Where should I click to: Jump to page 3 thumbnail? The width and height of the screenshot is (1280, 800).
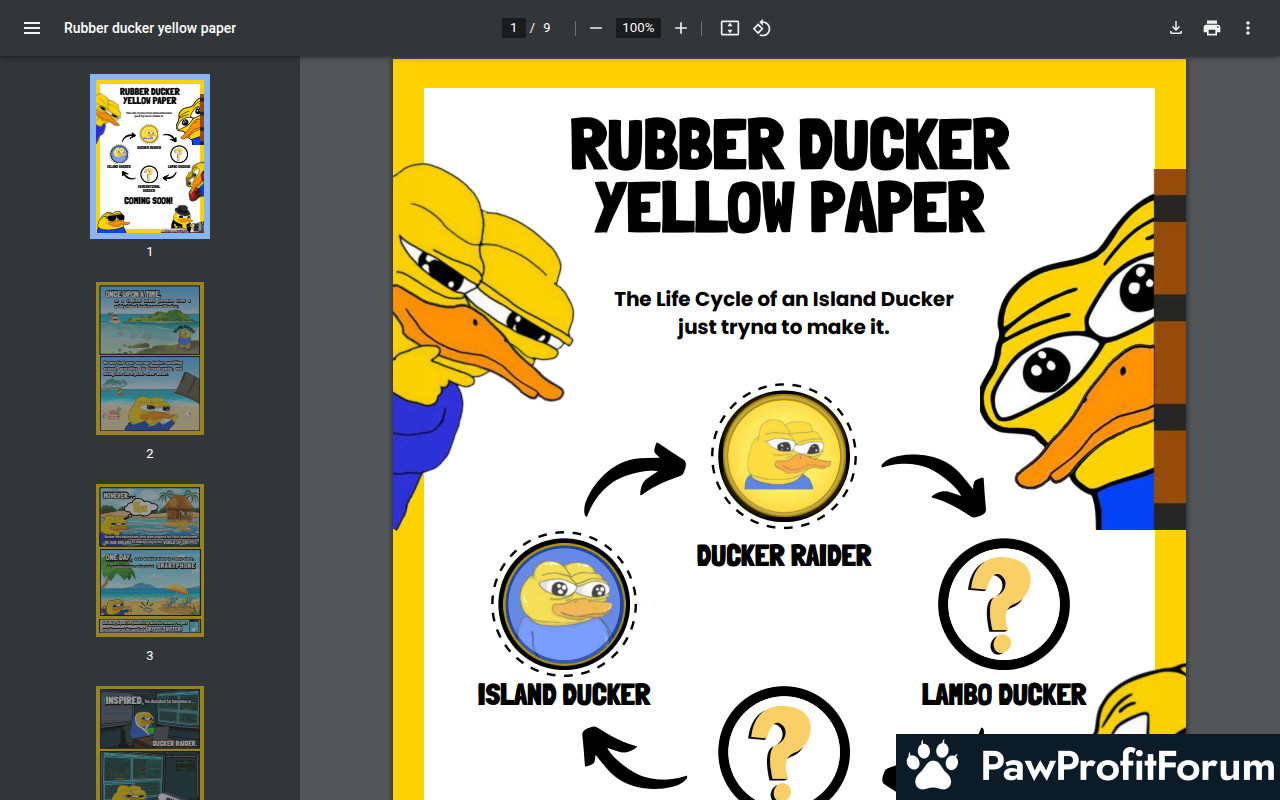pyautogui.click(x=150, y=560)
